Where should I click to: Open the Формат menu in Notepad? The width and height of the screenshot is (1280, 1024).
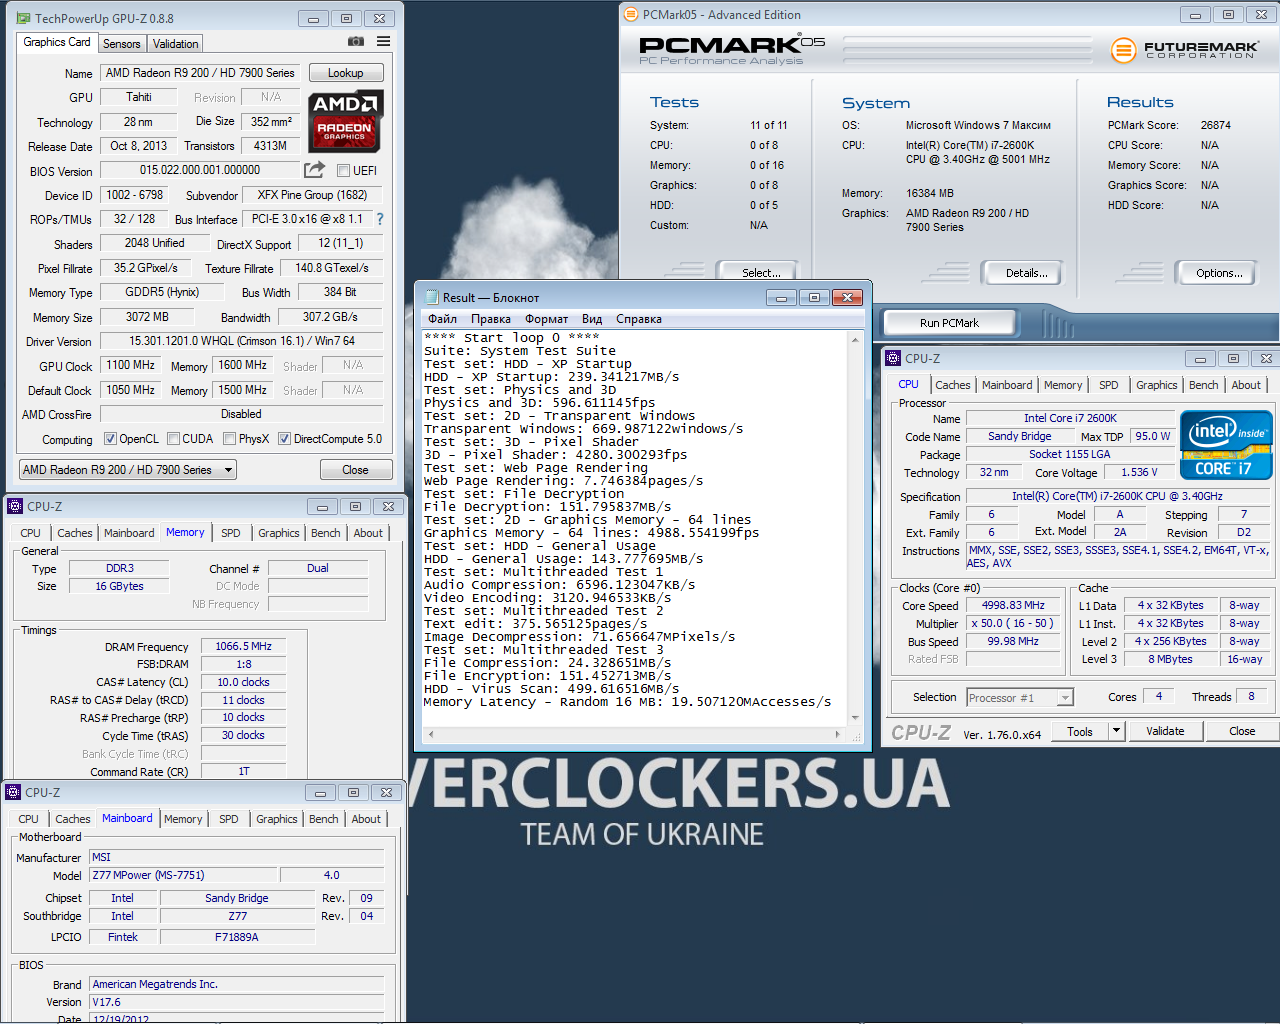click(547, 319)
